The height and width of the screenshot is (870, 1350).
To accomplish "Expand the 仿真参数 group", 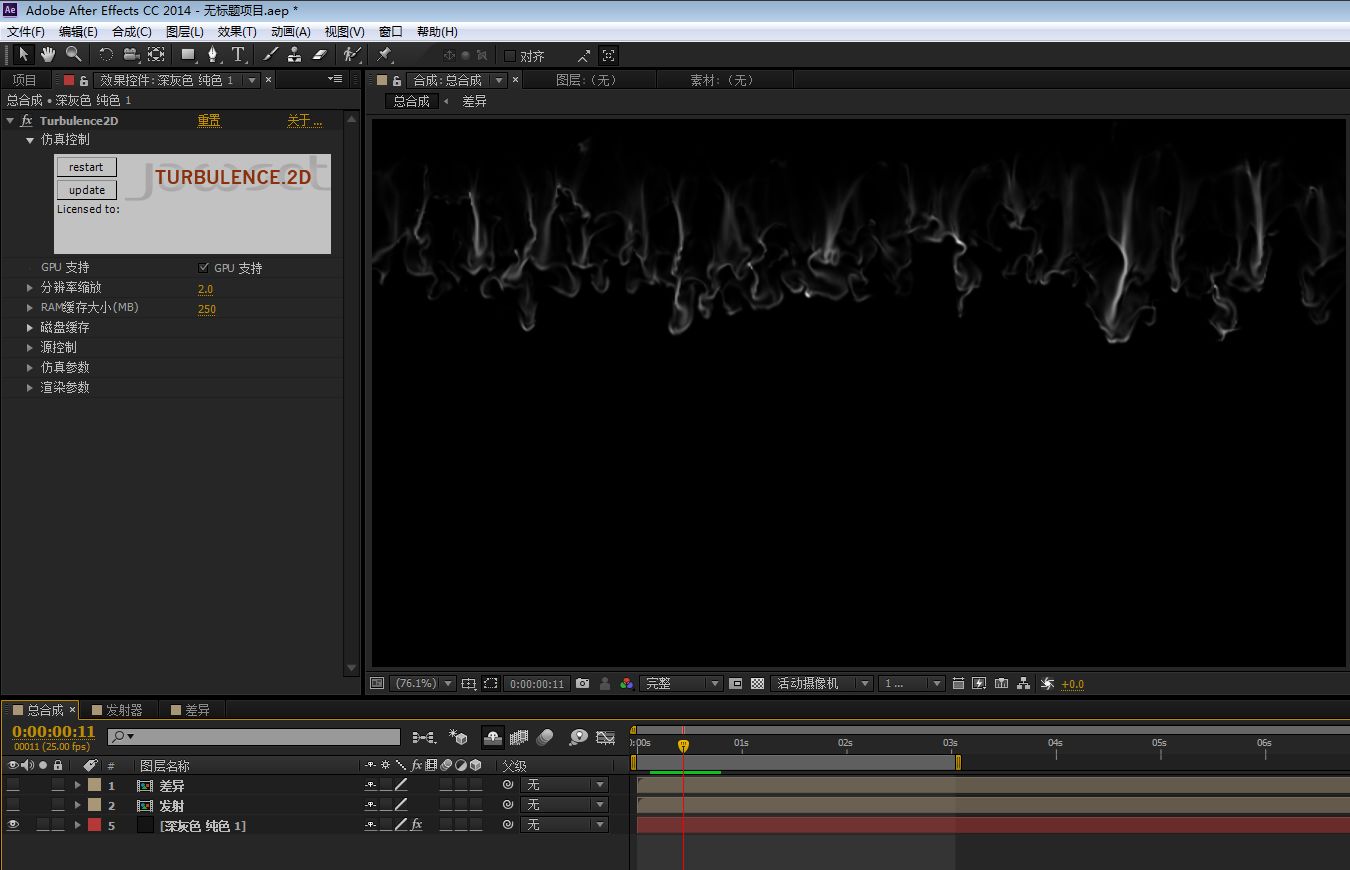I will click(x=30, y=368).
